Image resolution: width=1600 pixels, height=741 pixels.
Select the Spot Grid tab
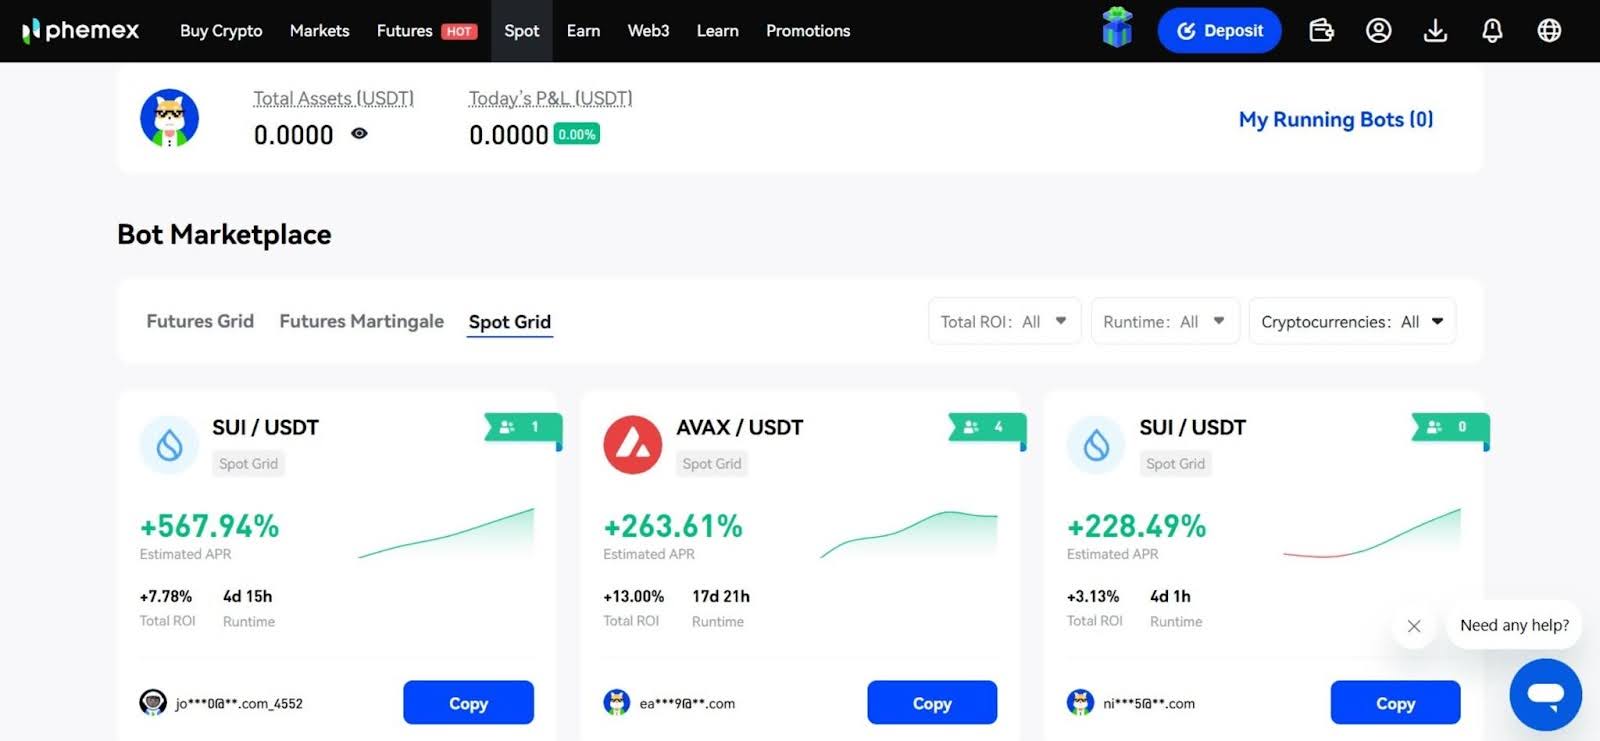(x=510, y=322)
